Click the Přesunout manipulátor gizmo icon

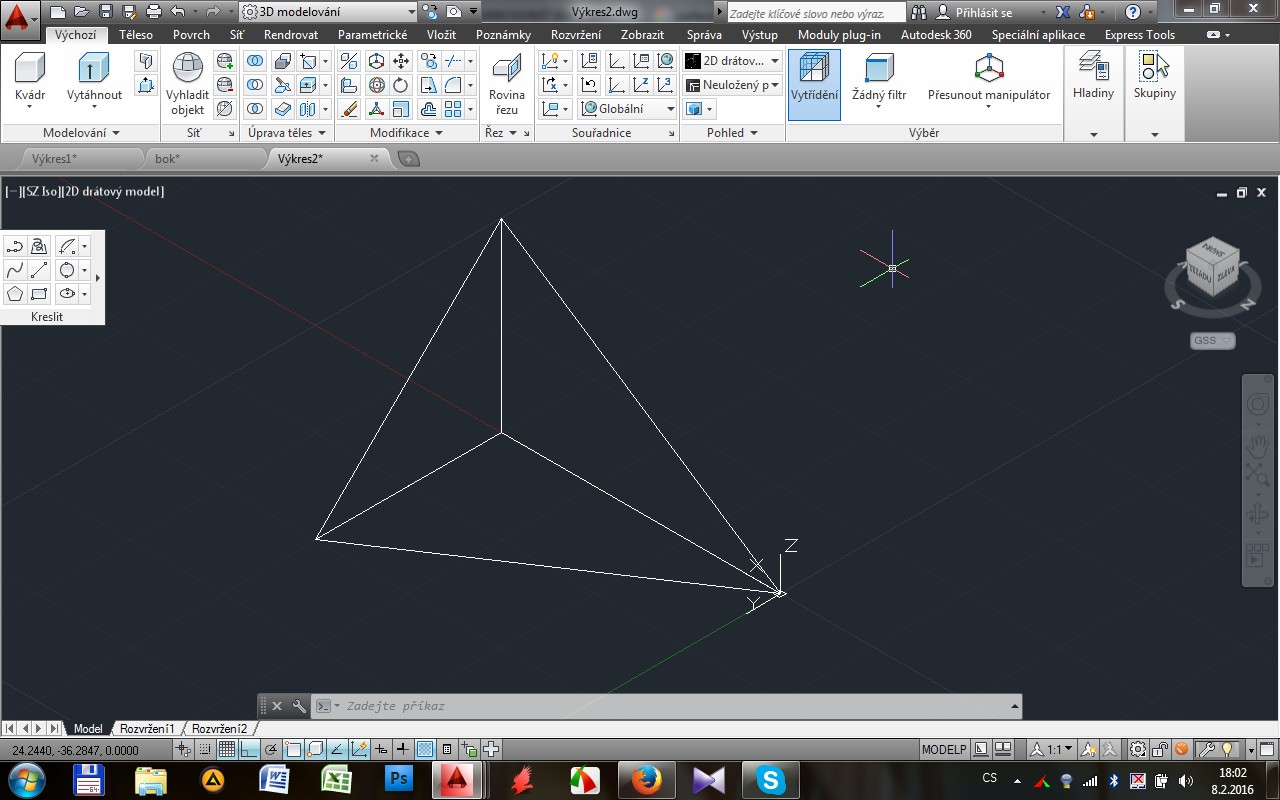pos(988,75)
